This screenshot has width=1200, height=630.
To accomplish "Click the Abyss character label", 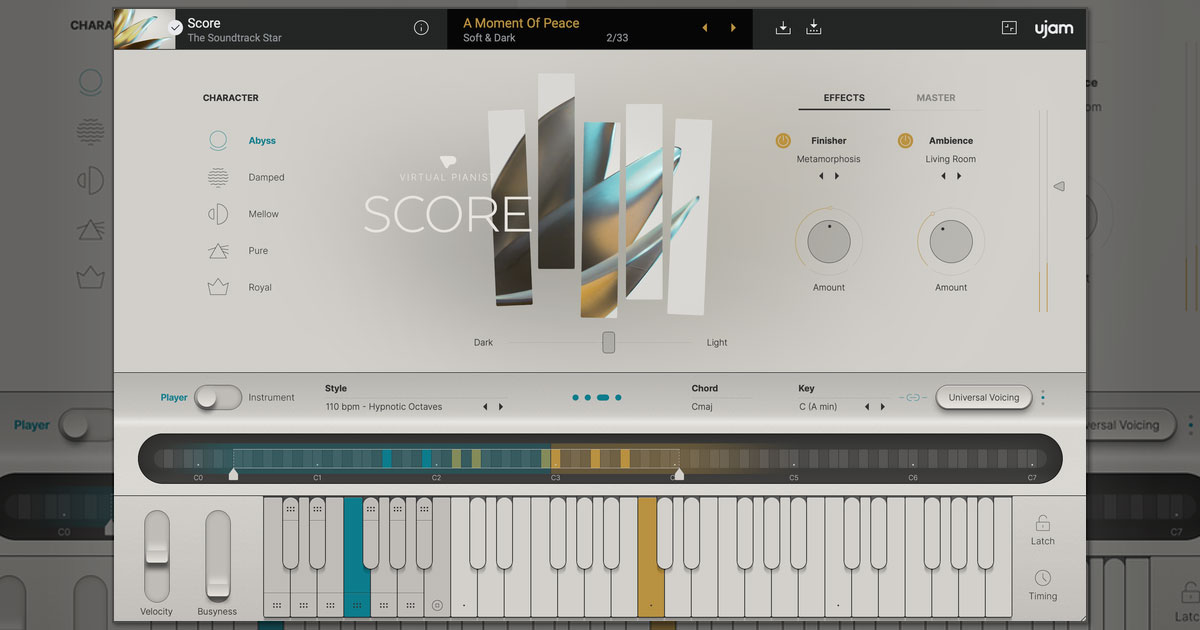I will pyautogui.click(x=262, y=141).
